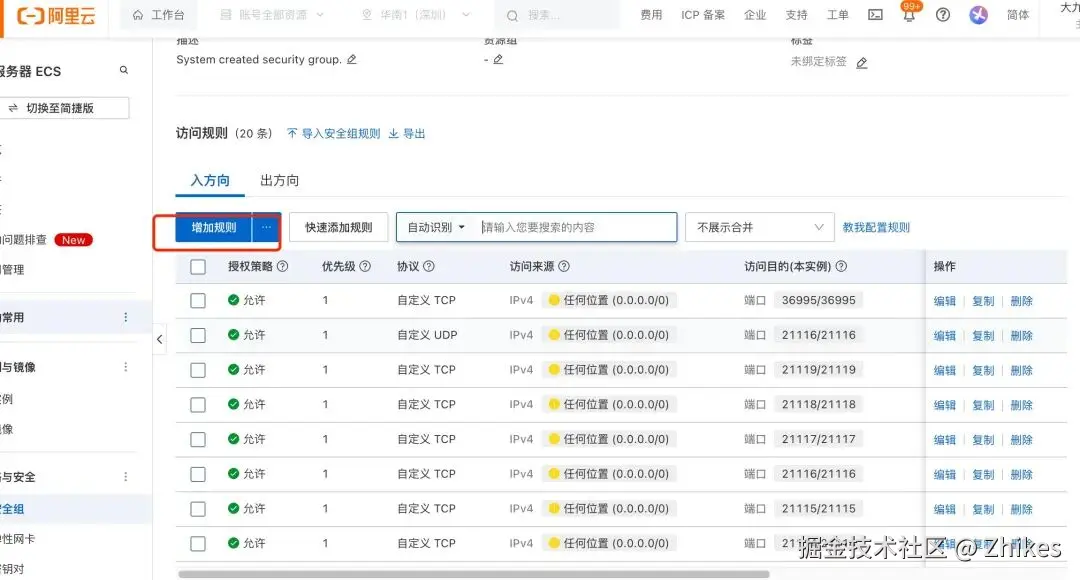
Task: Open the 与安全 section three-dot menu
Action: click(x=125, y=476)
